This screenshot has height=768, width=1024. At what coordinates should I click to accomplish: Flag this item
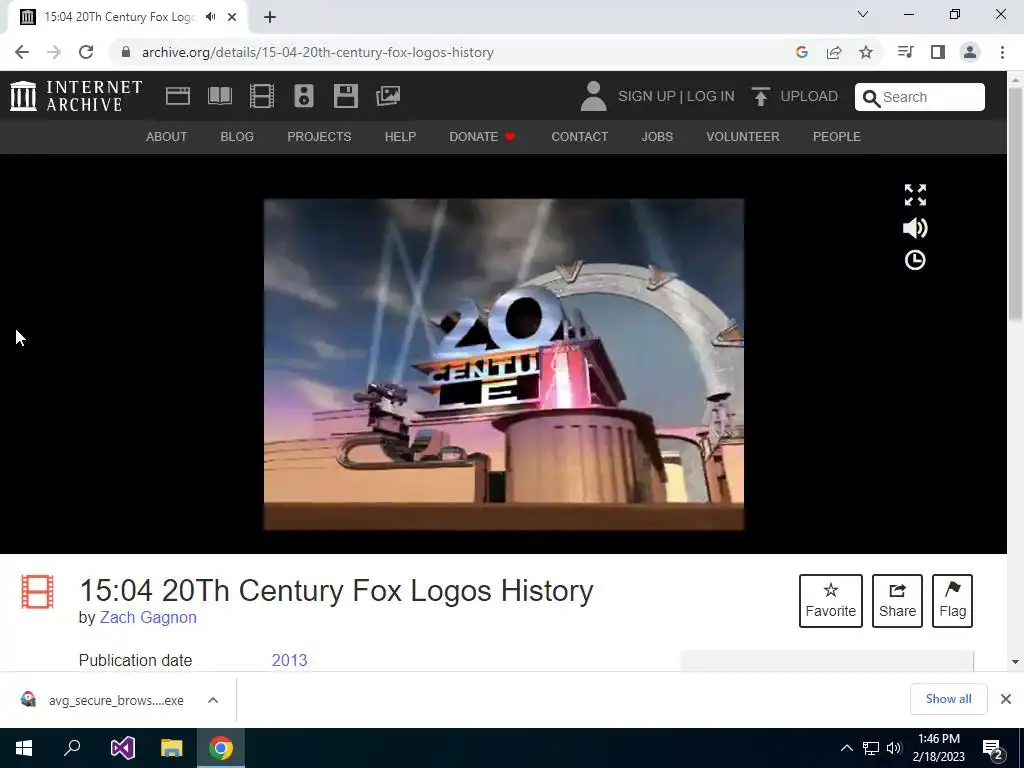click(x=952, y=601)
